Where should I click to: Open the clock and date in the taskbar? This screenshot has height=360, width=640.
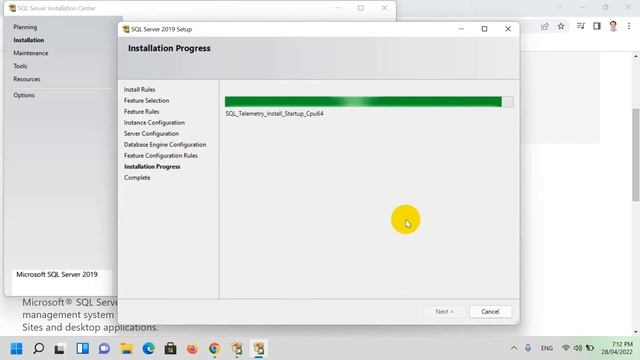point(617,348)
